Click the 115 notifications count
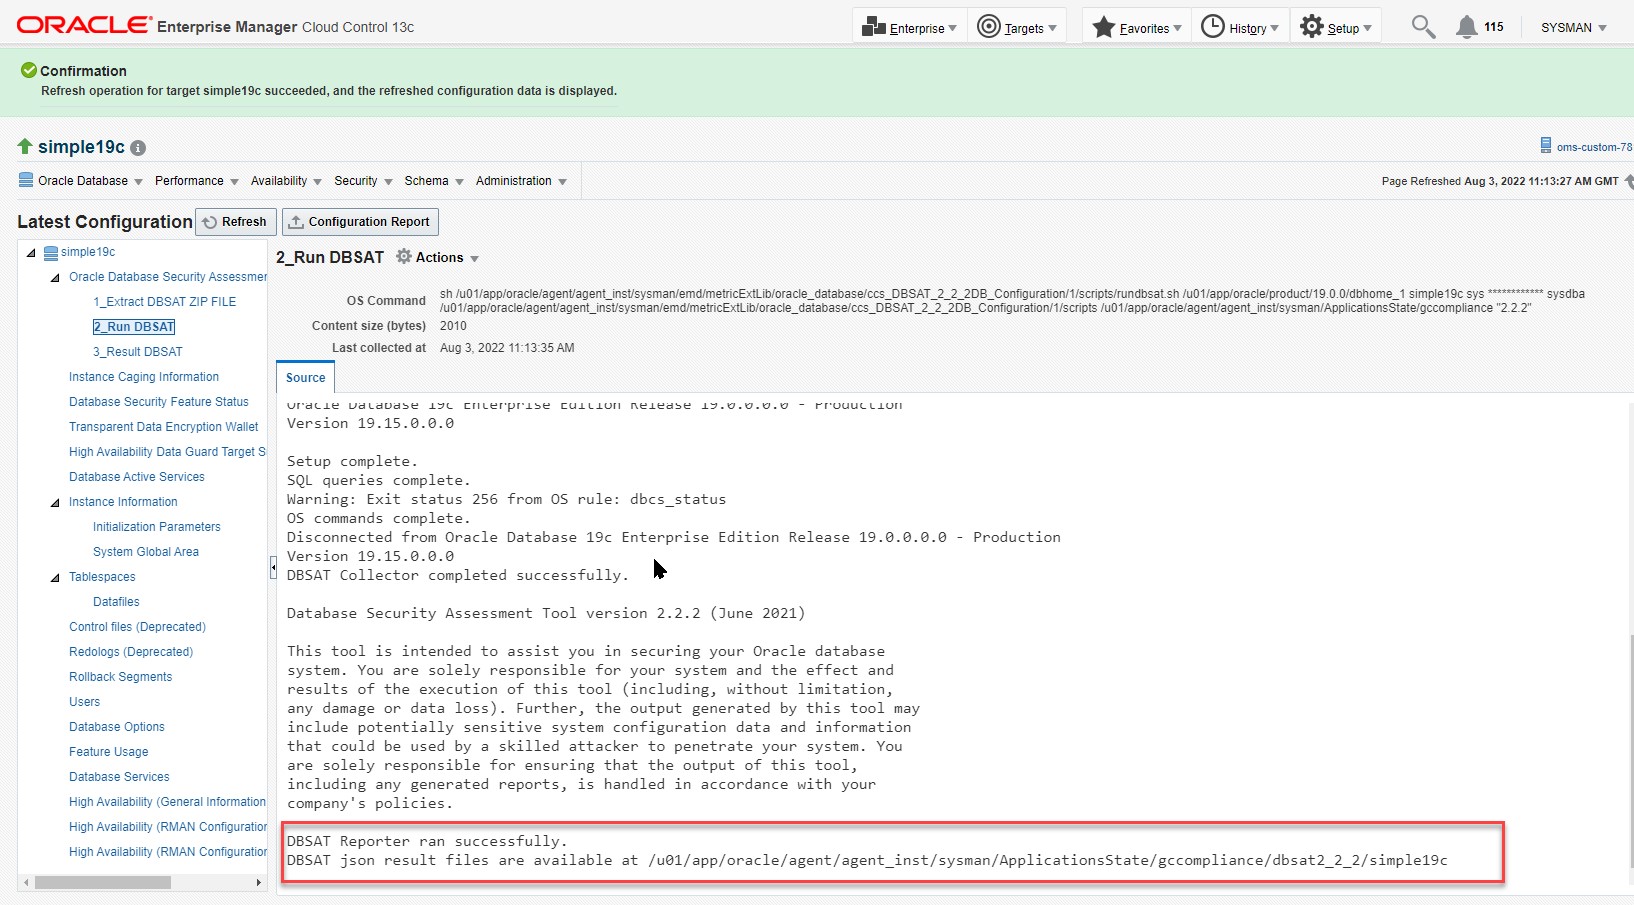1634x905 pixels. (1494, 27)
